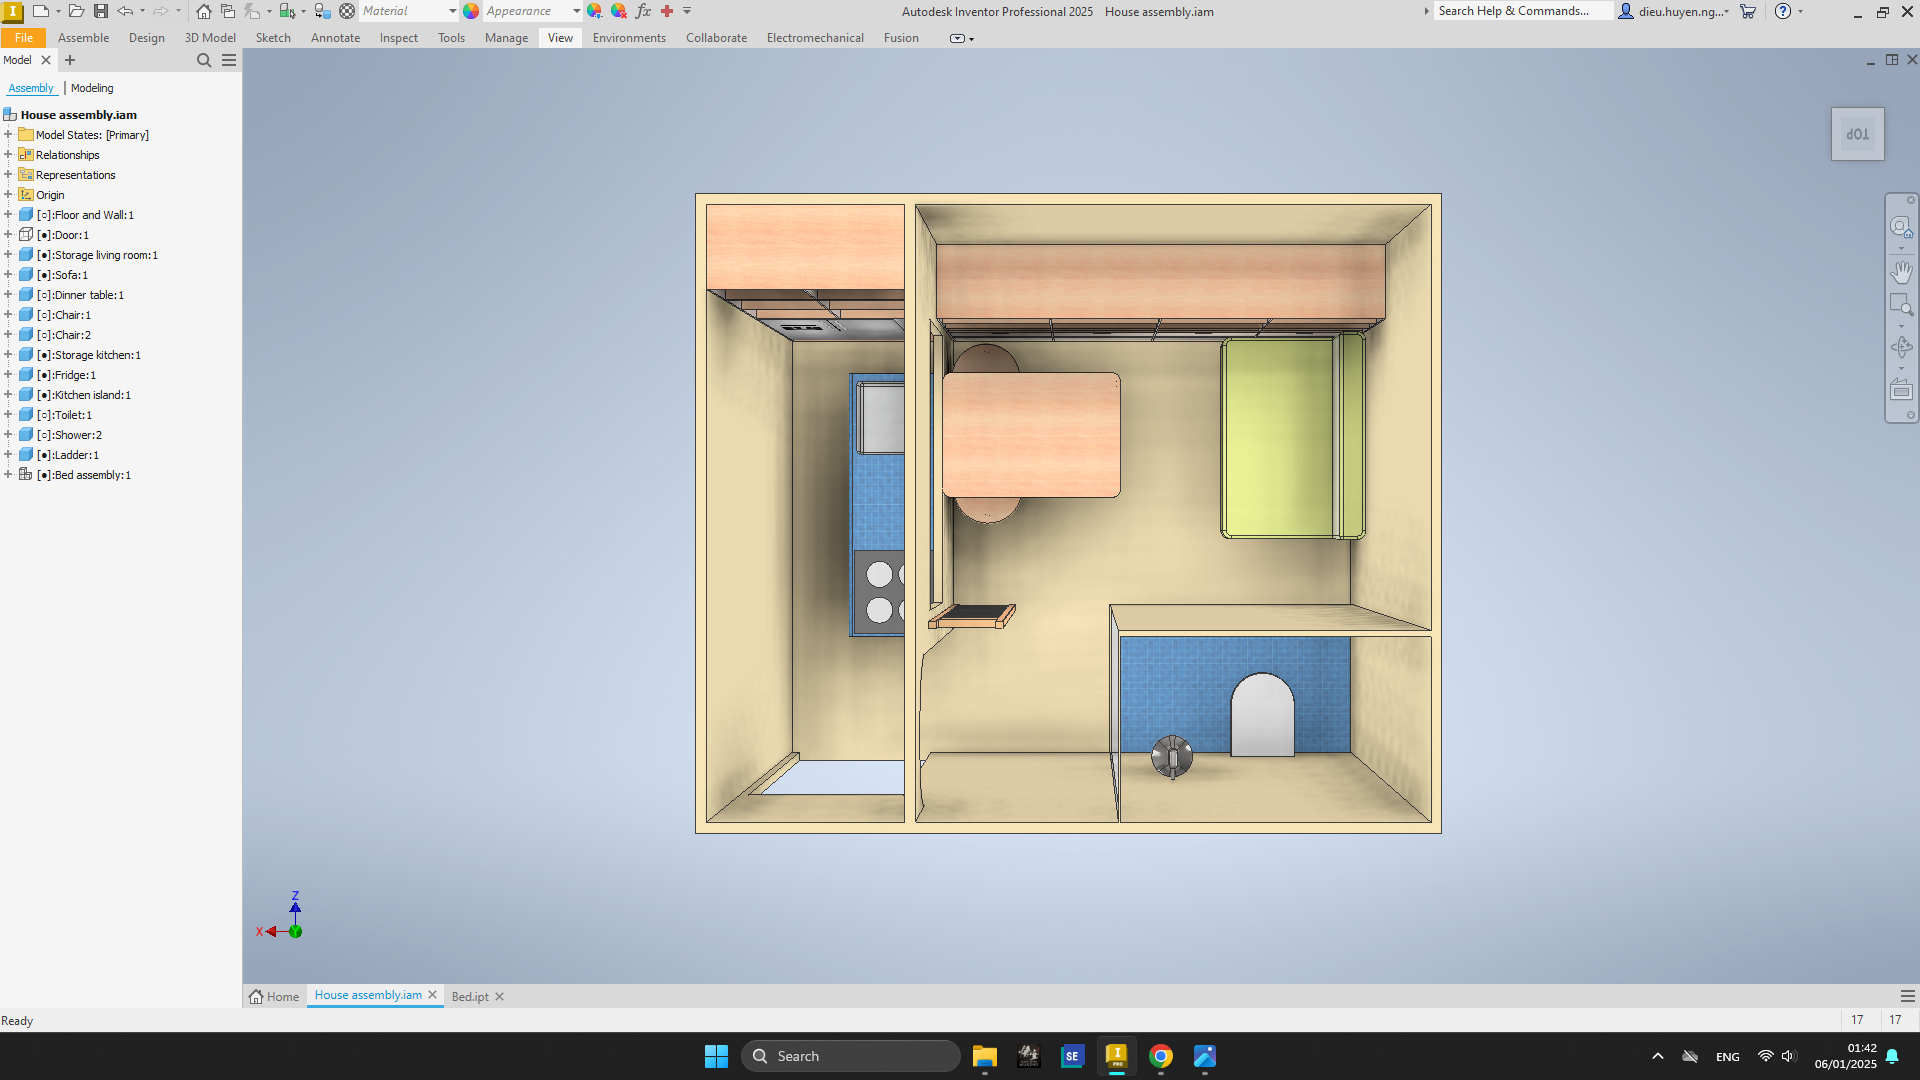Open Google Chrome from the taskbar

coord(1160,1056)
